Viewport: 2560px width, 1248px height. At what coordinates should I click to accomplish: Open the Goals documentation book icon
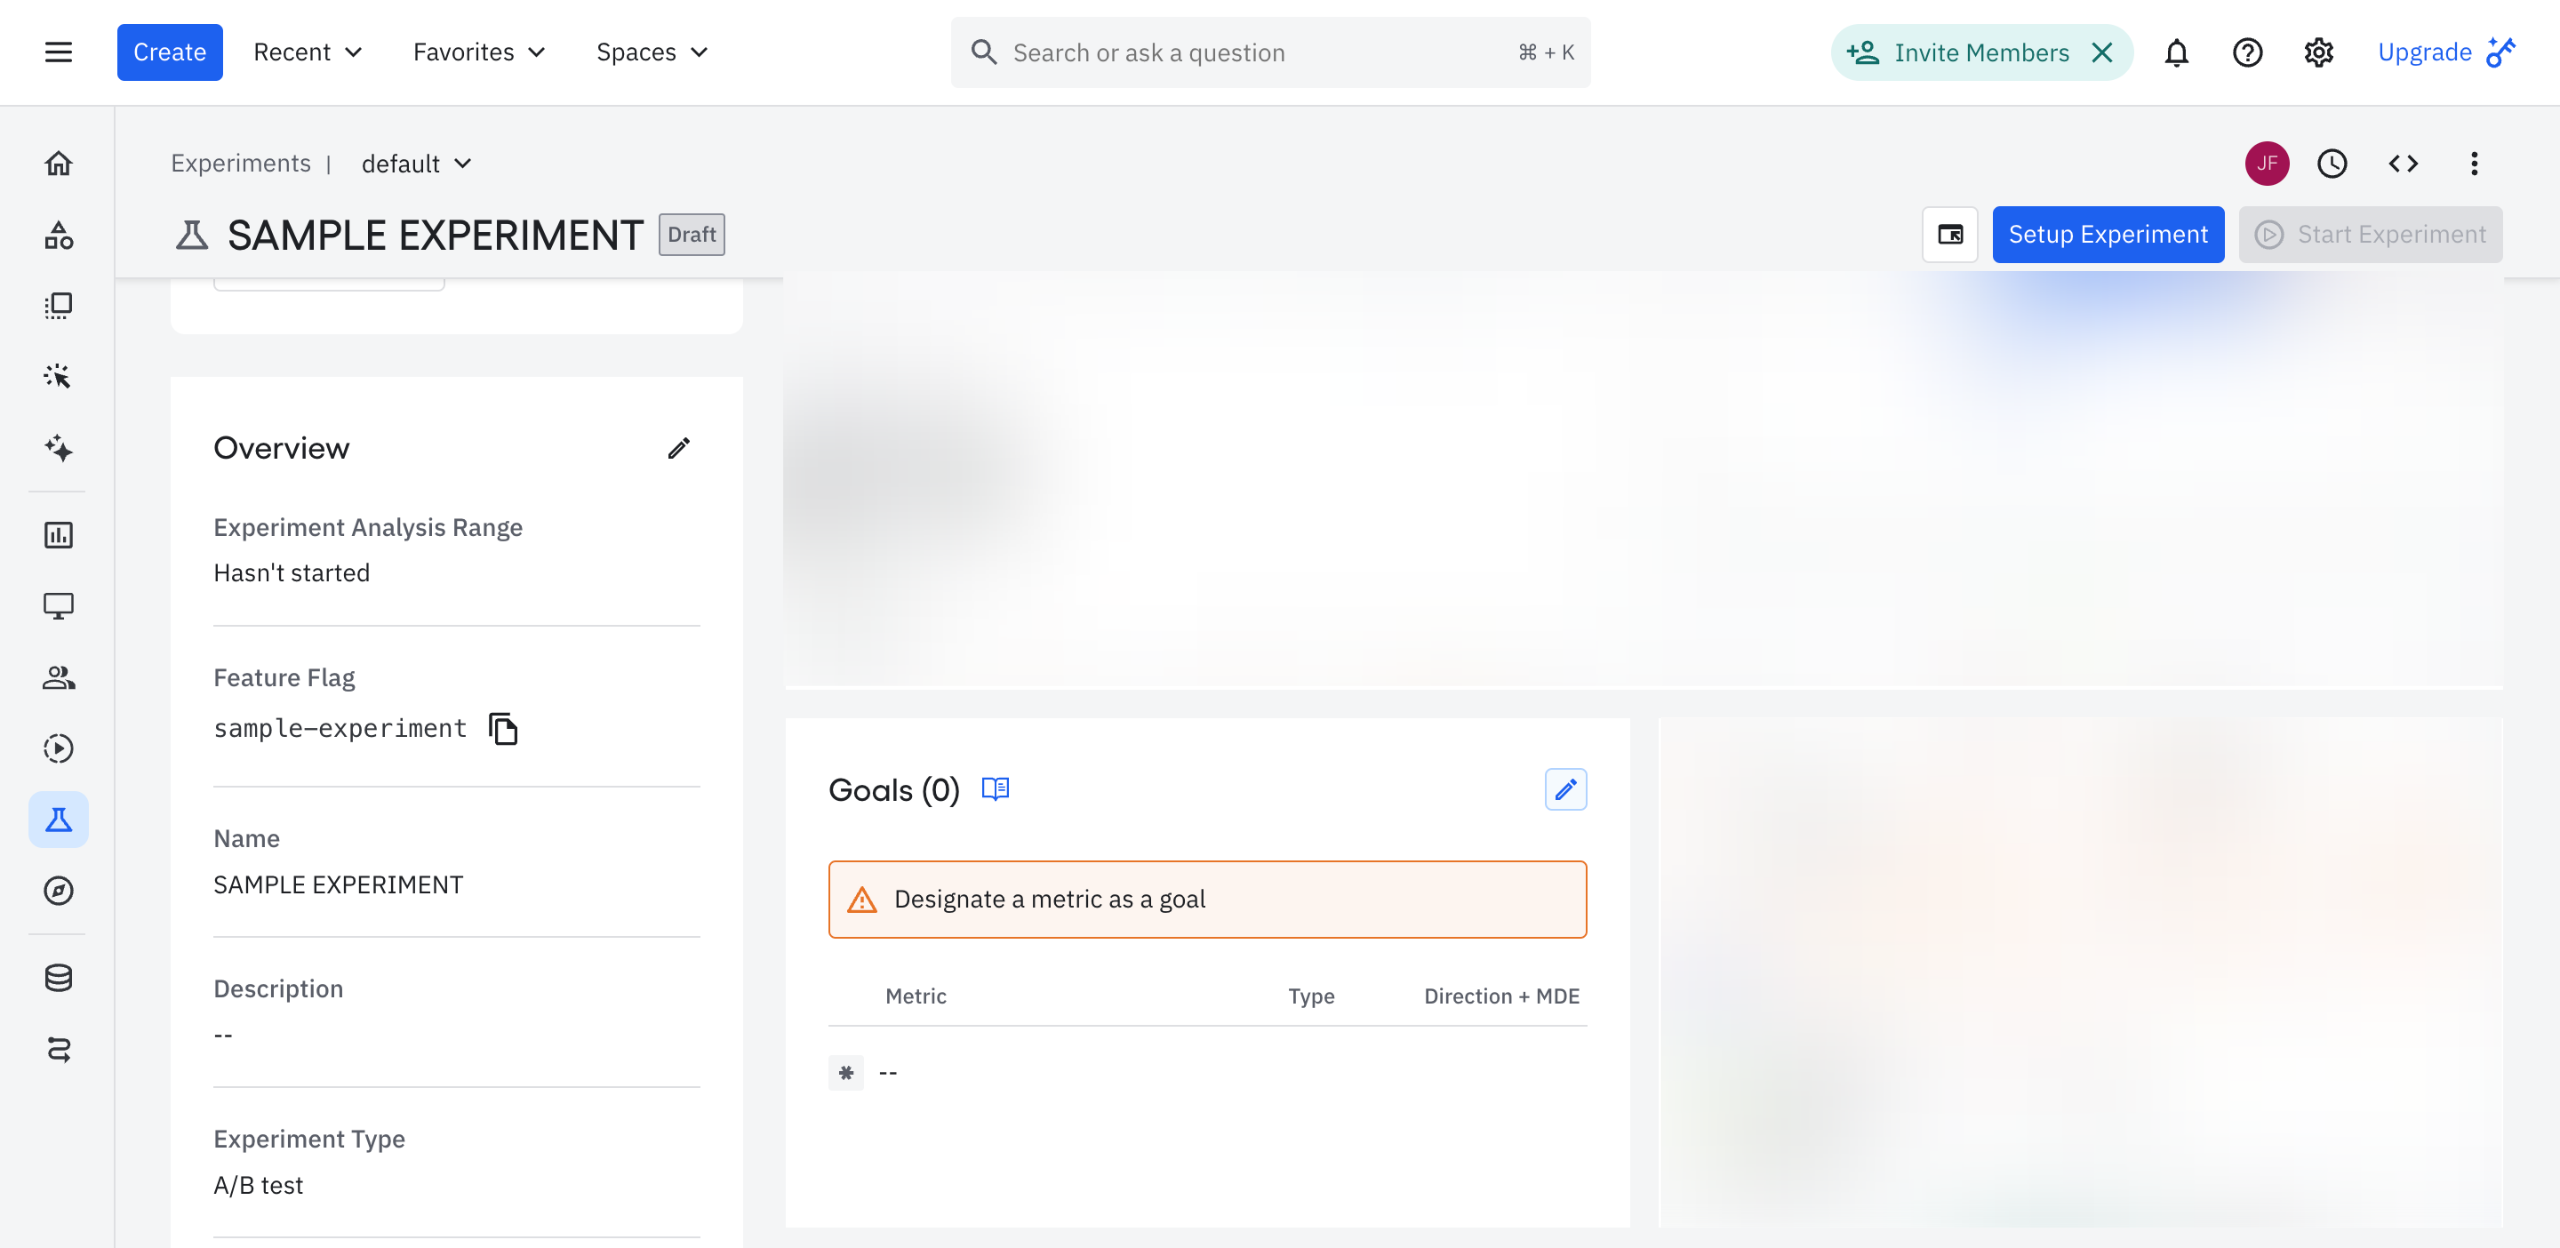(995, 790)
